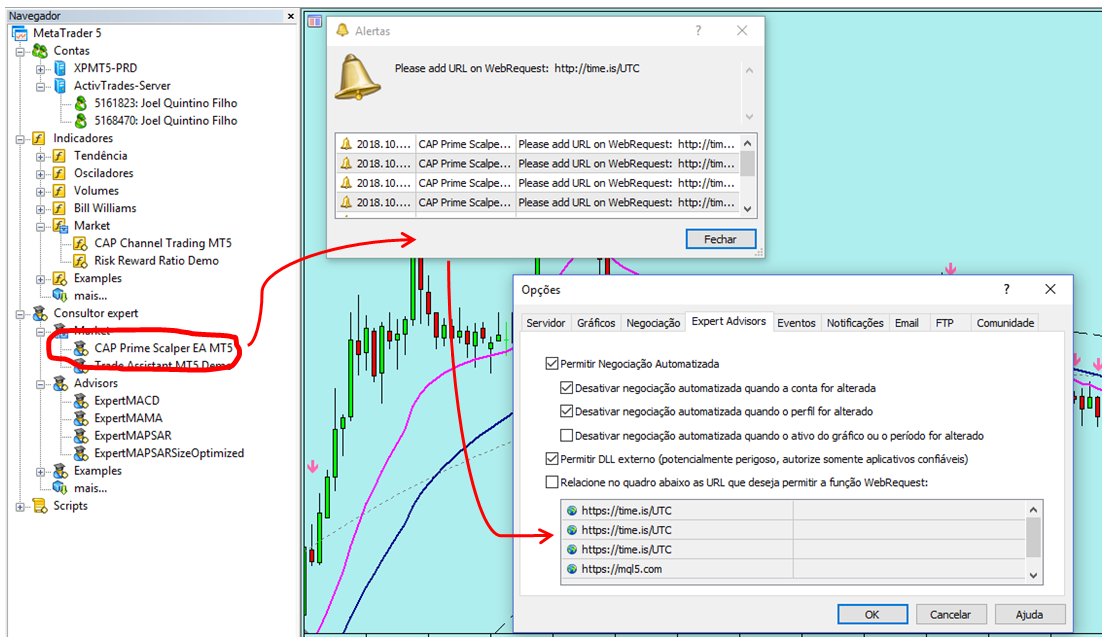
Task: Collapse the Advisors node
Action: pyautogui.click(x=41, y=384)
